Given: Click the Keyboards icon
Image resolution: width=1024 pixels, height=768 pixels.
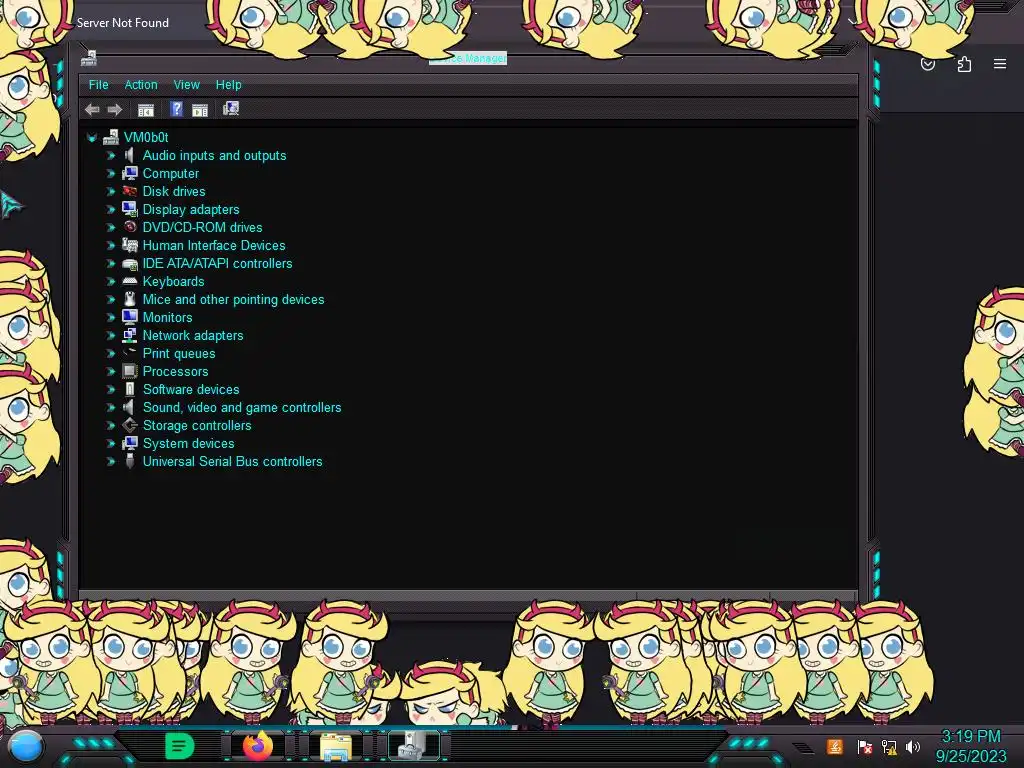Looking at the screenshot, I should 129,281.
